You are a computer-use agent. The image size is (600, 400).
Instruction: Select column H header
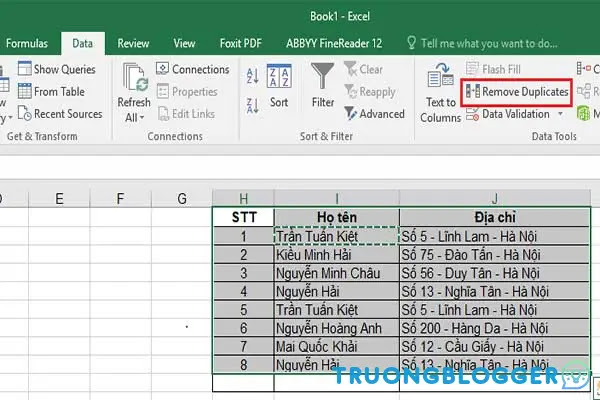pyautogui.click(x=243, y=199)
